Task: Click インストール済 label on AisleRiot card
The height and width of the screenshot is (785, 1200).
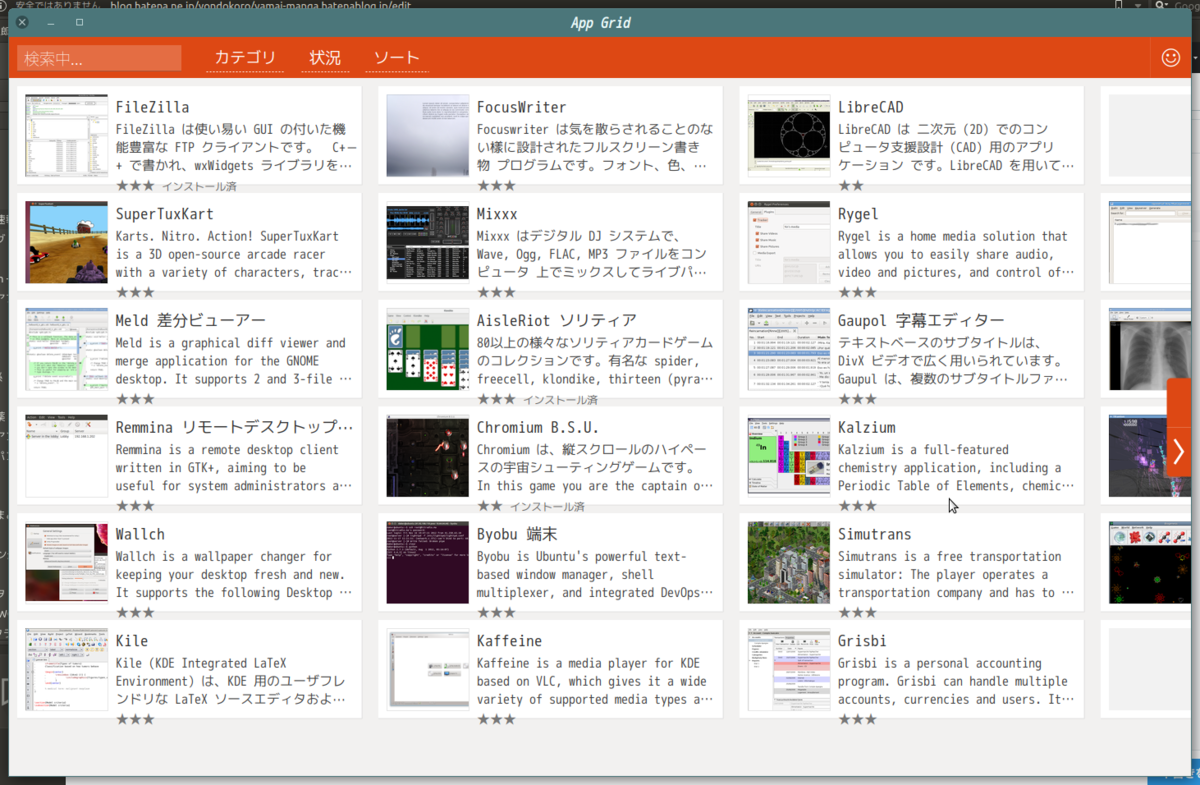Action: pyautogui.click(x=560, y=400)
